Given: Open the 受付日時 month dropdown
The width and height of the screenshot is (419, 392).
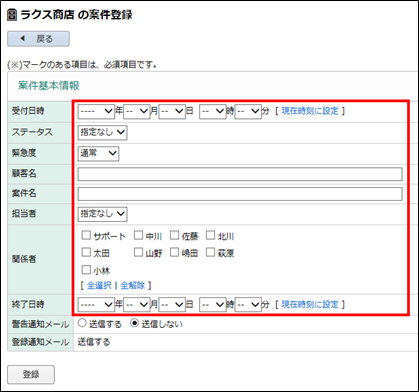Looking at the screenshot, I should 137,111.
